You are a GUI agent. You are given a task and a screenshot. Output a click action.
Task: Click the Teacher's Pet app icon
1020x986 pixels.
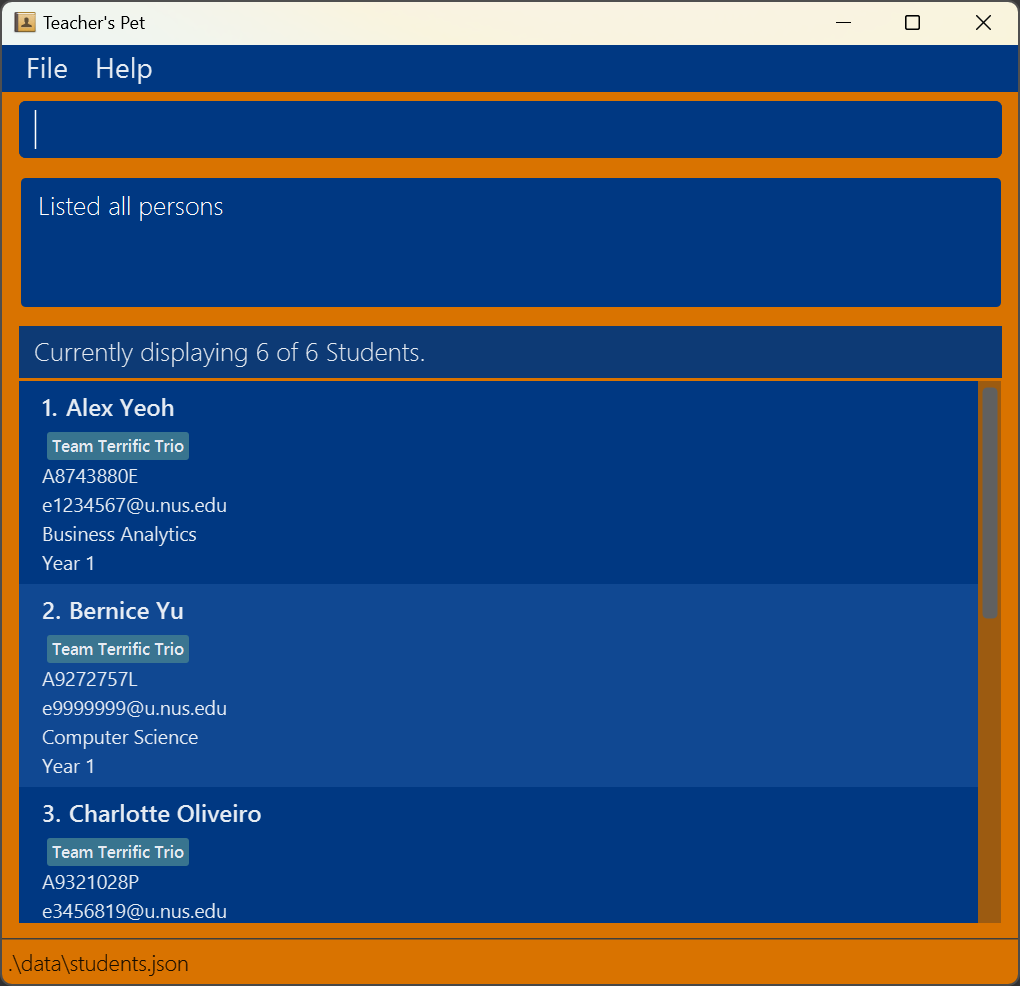[25, 23]
